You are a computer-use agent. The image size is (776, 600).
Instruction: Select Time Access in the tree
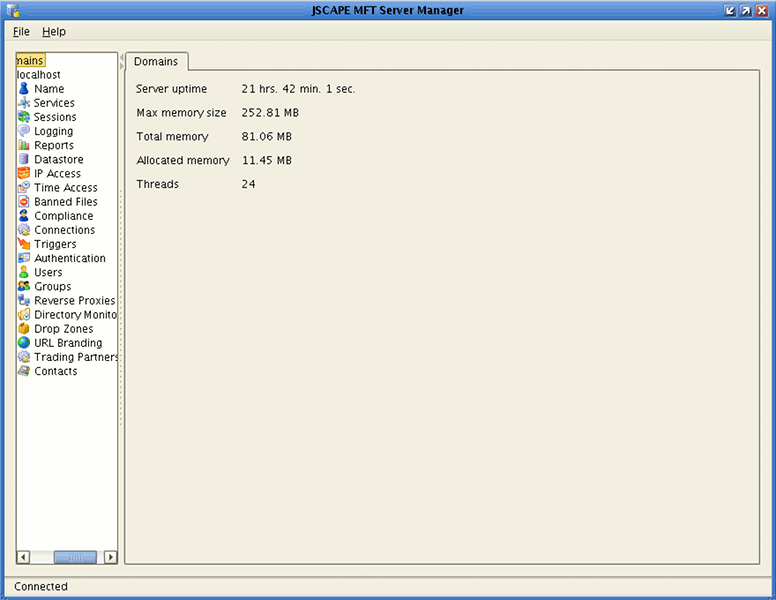coord(66,188)
